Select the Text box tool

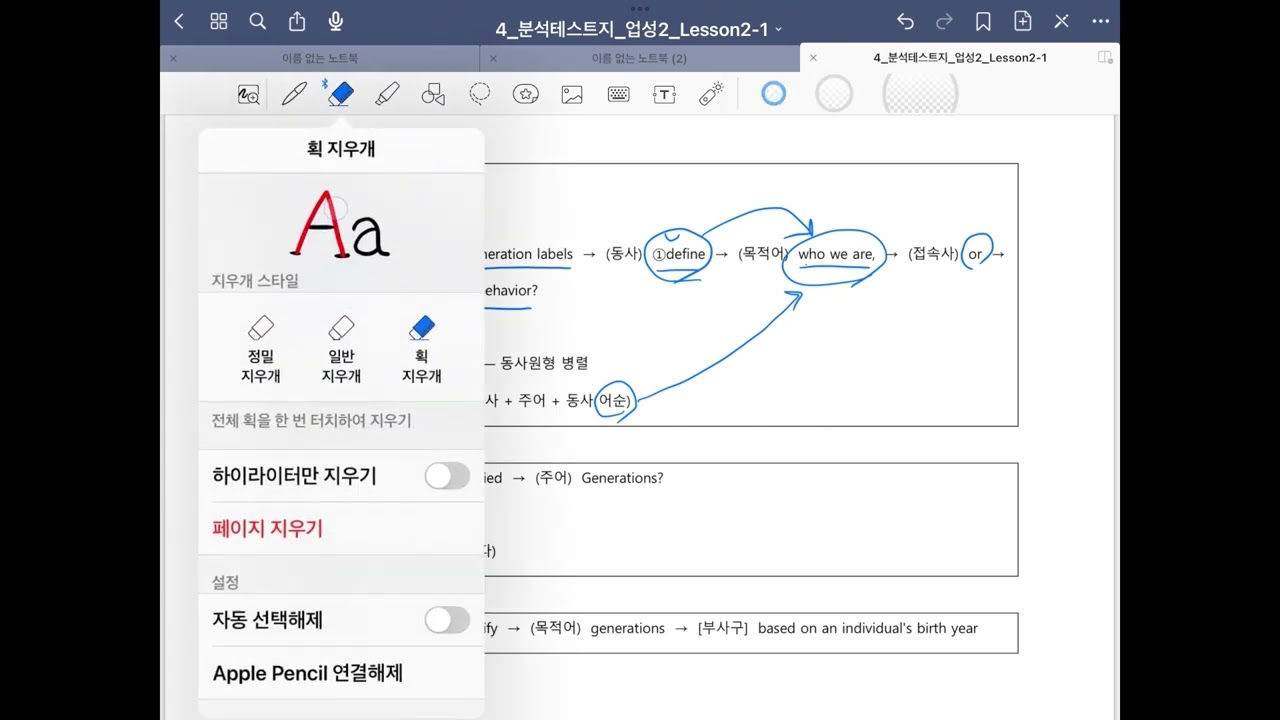pyautogui.click(x=664, y=95)
